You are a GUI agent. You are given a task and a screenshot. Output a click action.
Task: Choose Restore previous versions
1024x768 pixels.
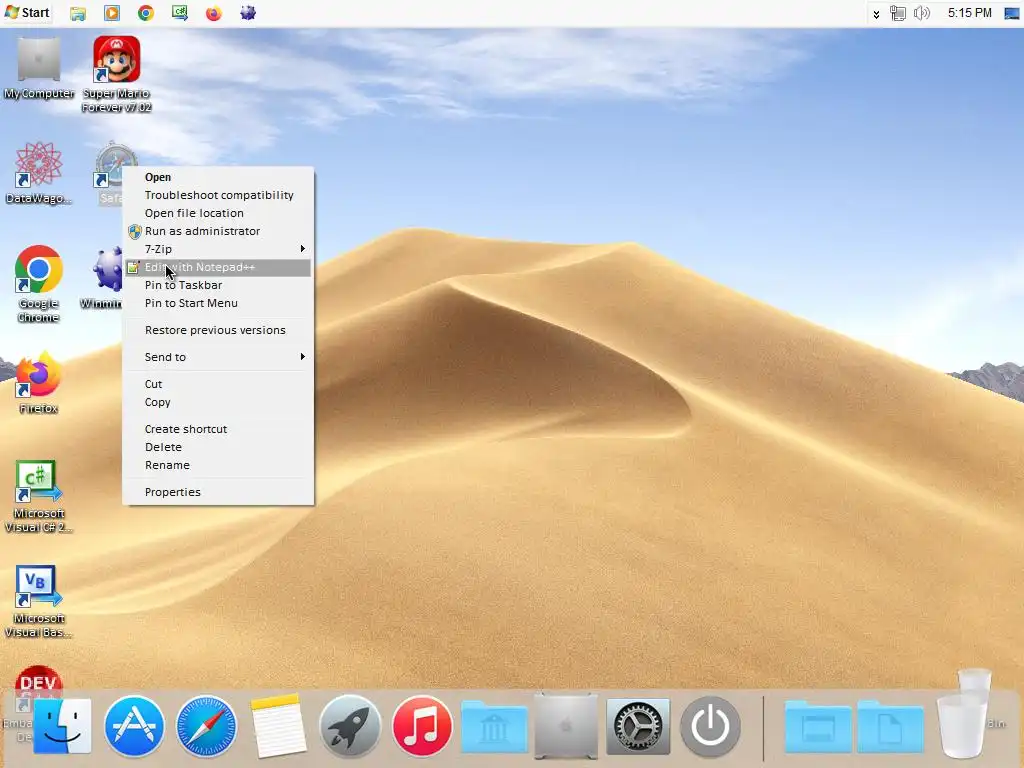[x=217, y=330]
